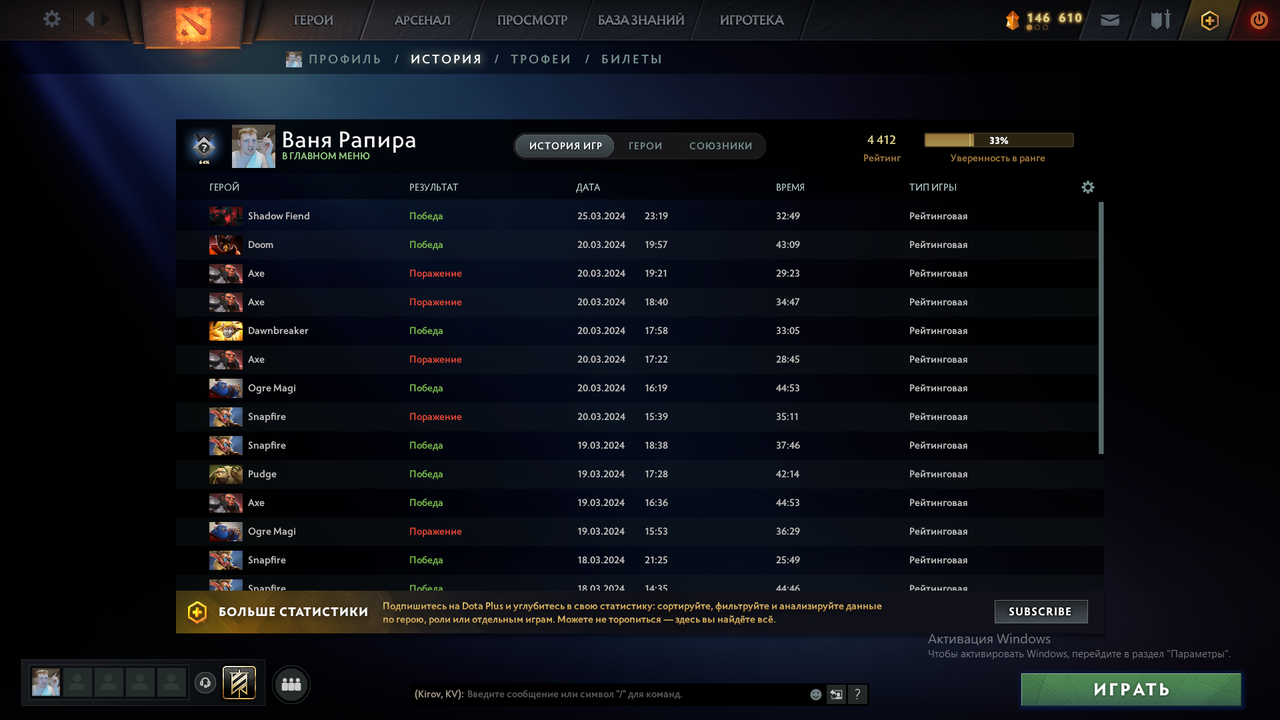Image resolution: width=1280 pixels, height=720 pixels.
Task: Click the ГЕРОЙ column header
Action: [224, 188]
